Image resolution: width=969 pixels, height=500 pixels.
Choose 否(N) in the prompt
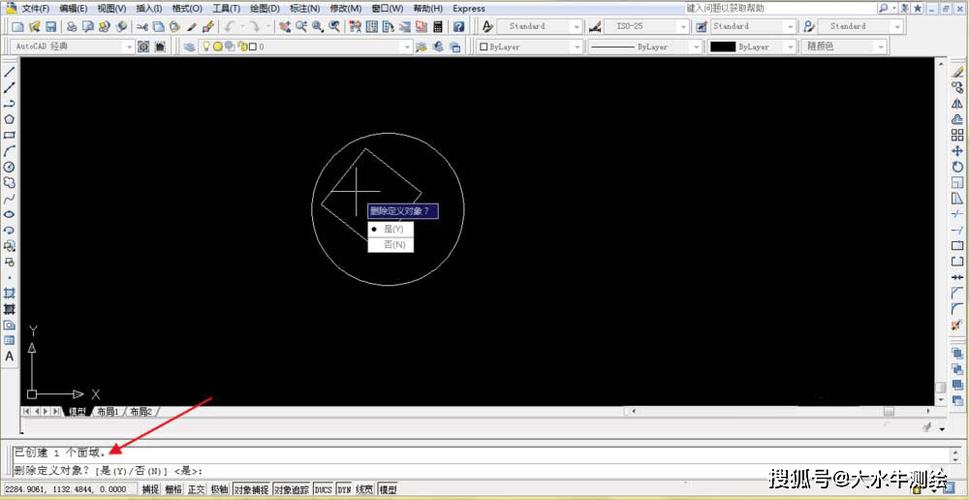click(x=391, y=245)
